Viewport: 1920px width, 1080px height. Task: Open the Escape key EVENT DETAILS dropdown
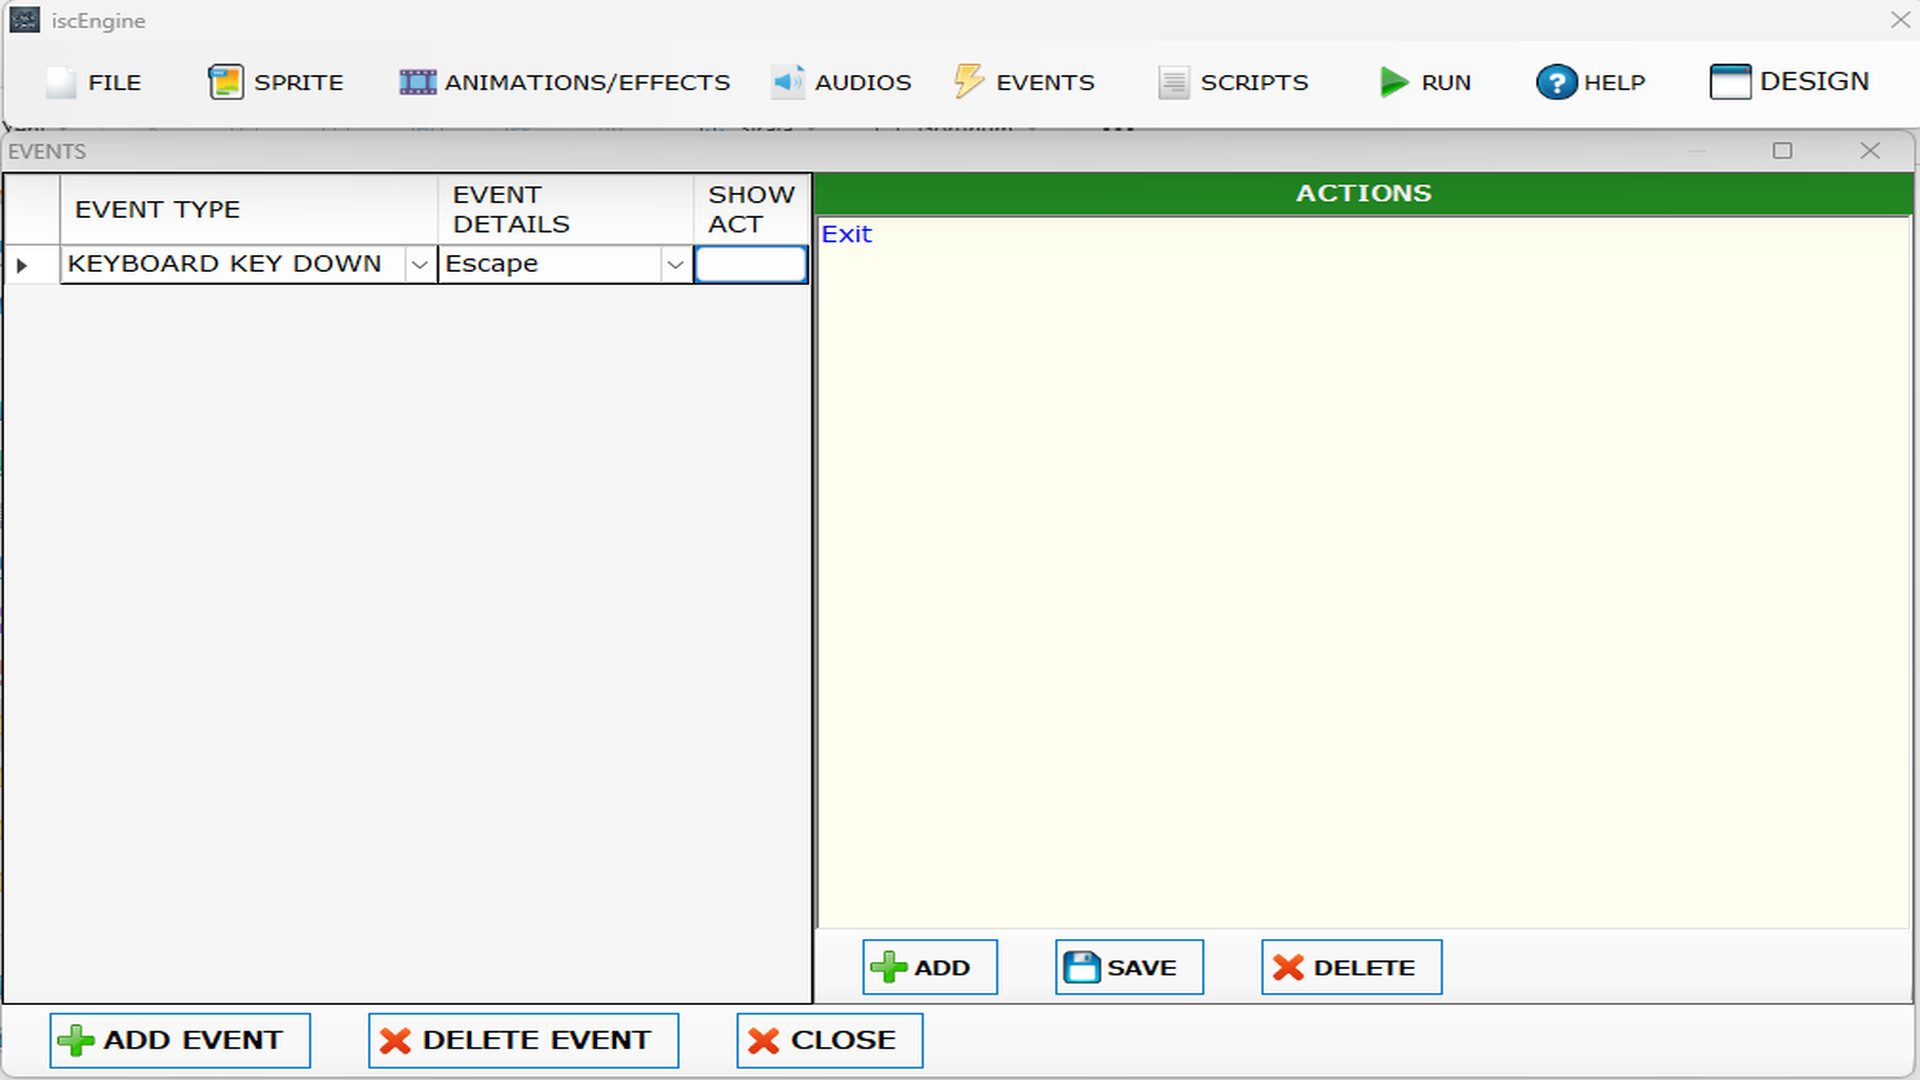[x=676, y=264]
